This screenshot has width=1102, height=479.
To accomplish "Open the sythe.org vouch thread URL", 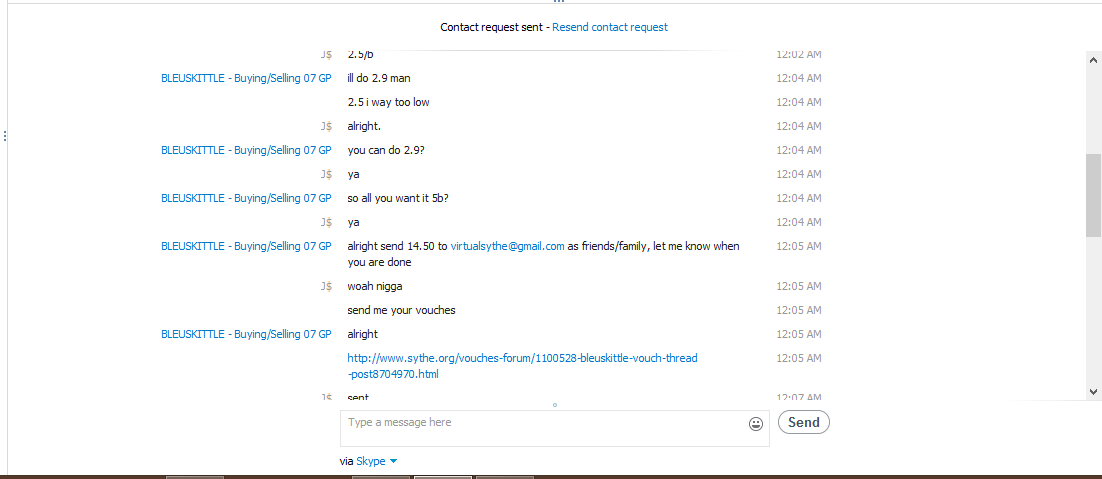I will (522, 366).
